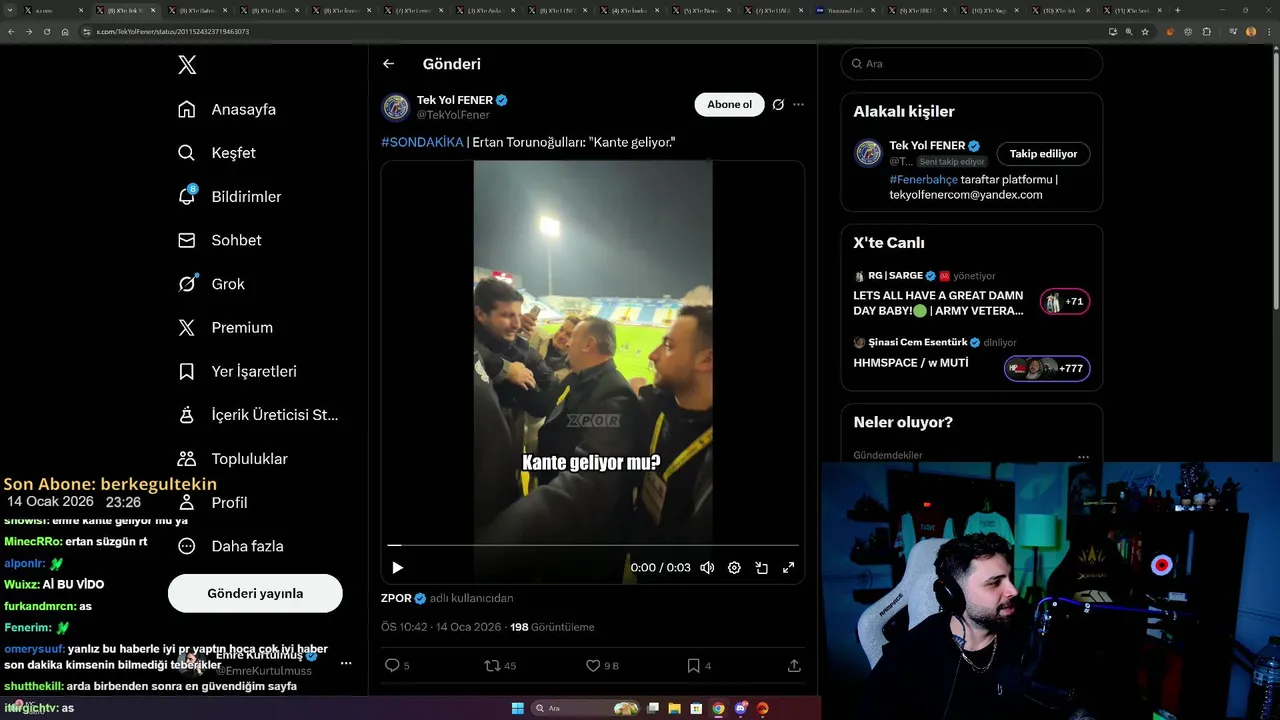Open the Chrome extensions puzzle icon
1280x720 pixels.
point(1207,31)
